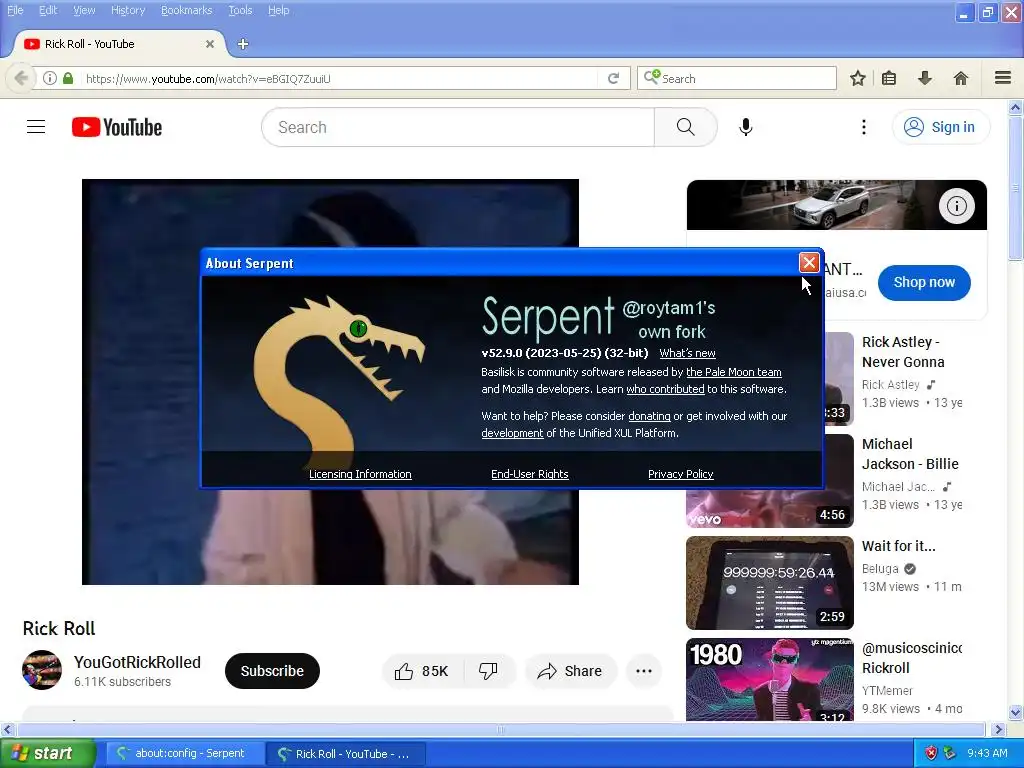This screenshot has width=1024, height=768.
Task: Click the browser back arrow button
Action: (20, 78)
